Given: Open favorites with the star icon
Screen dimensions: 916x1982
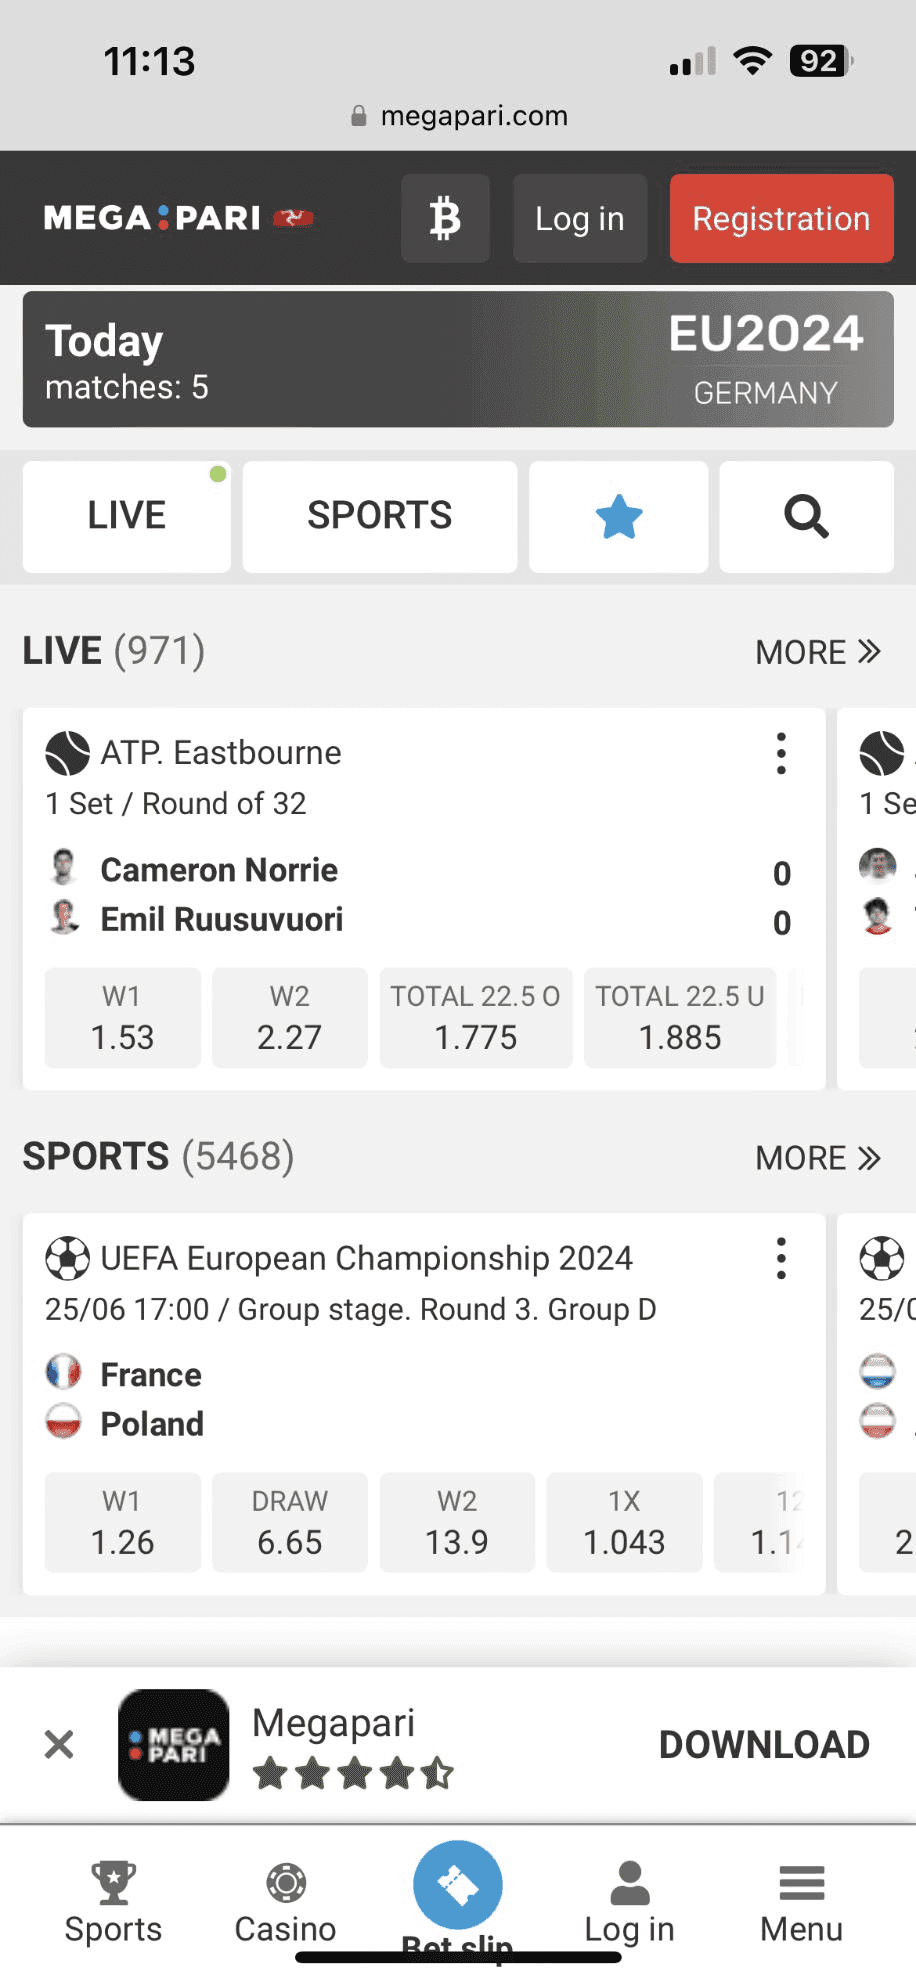Looking at the screenshot, I should click(618, 517).
